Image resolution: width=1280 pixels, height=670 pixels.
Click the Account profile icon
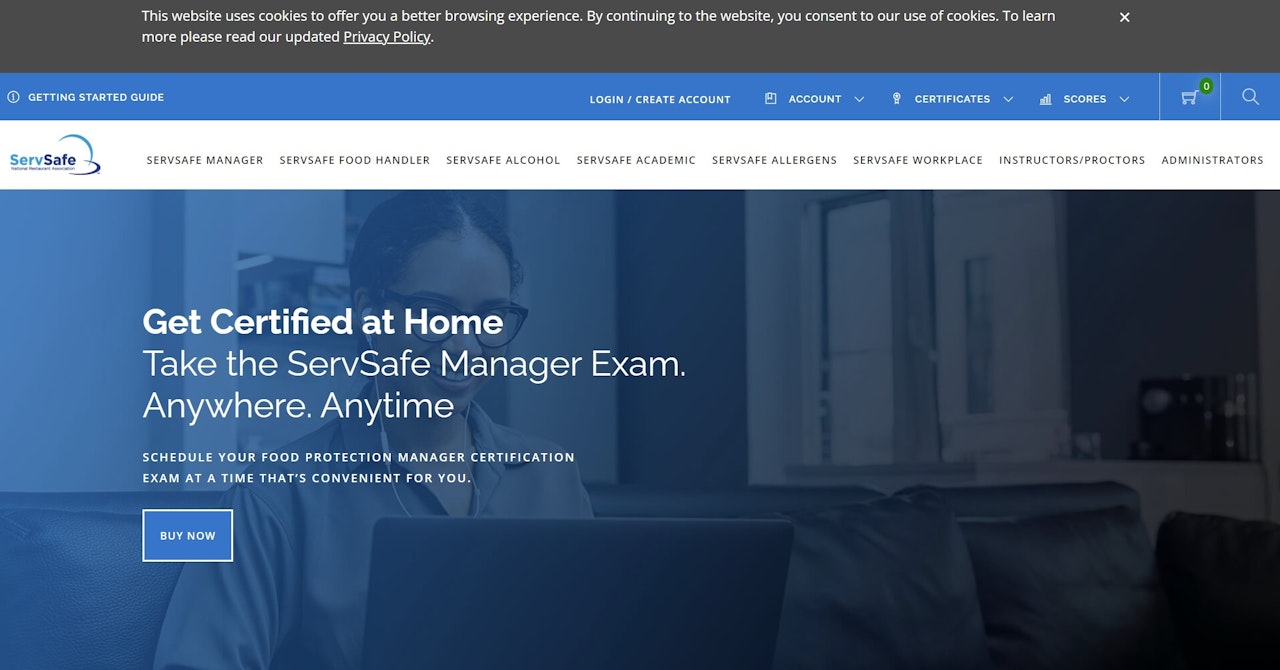coord(770,99)
